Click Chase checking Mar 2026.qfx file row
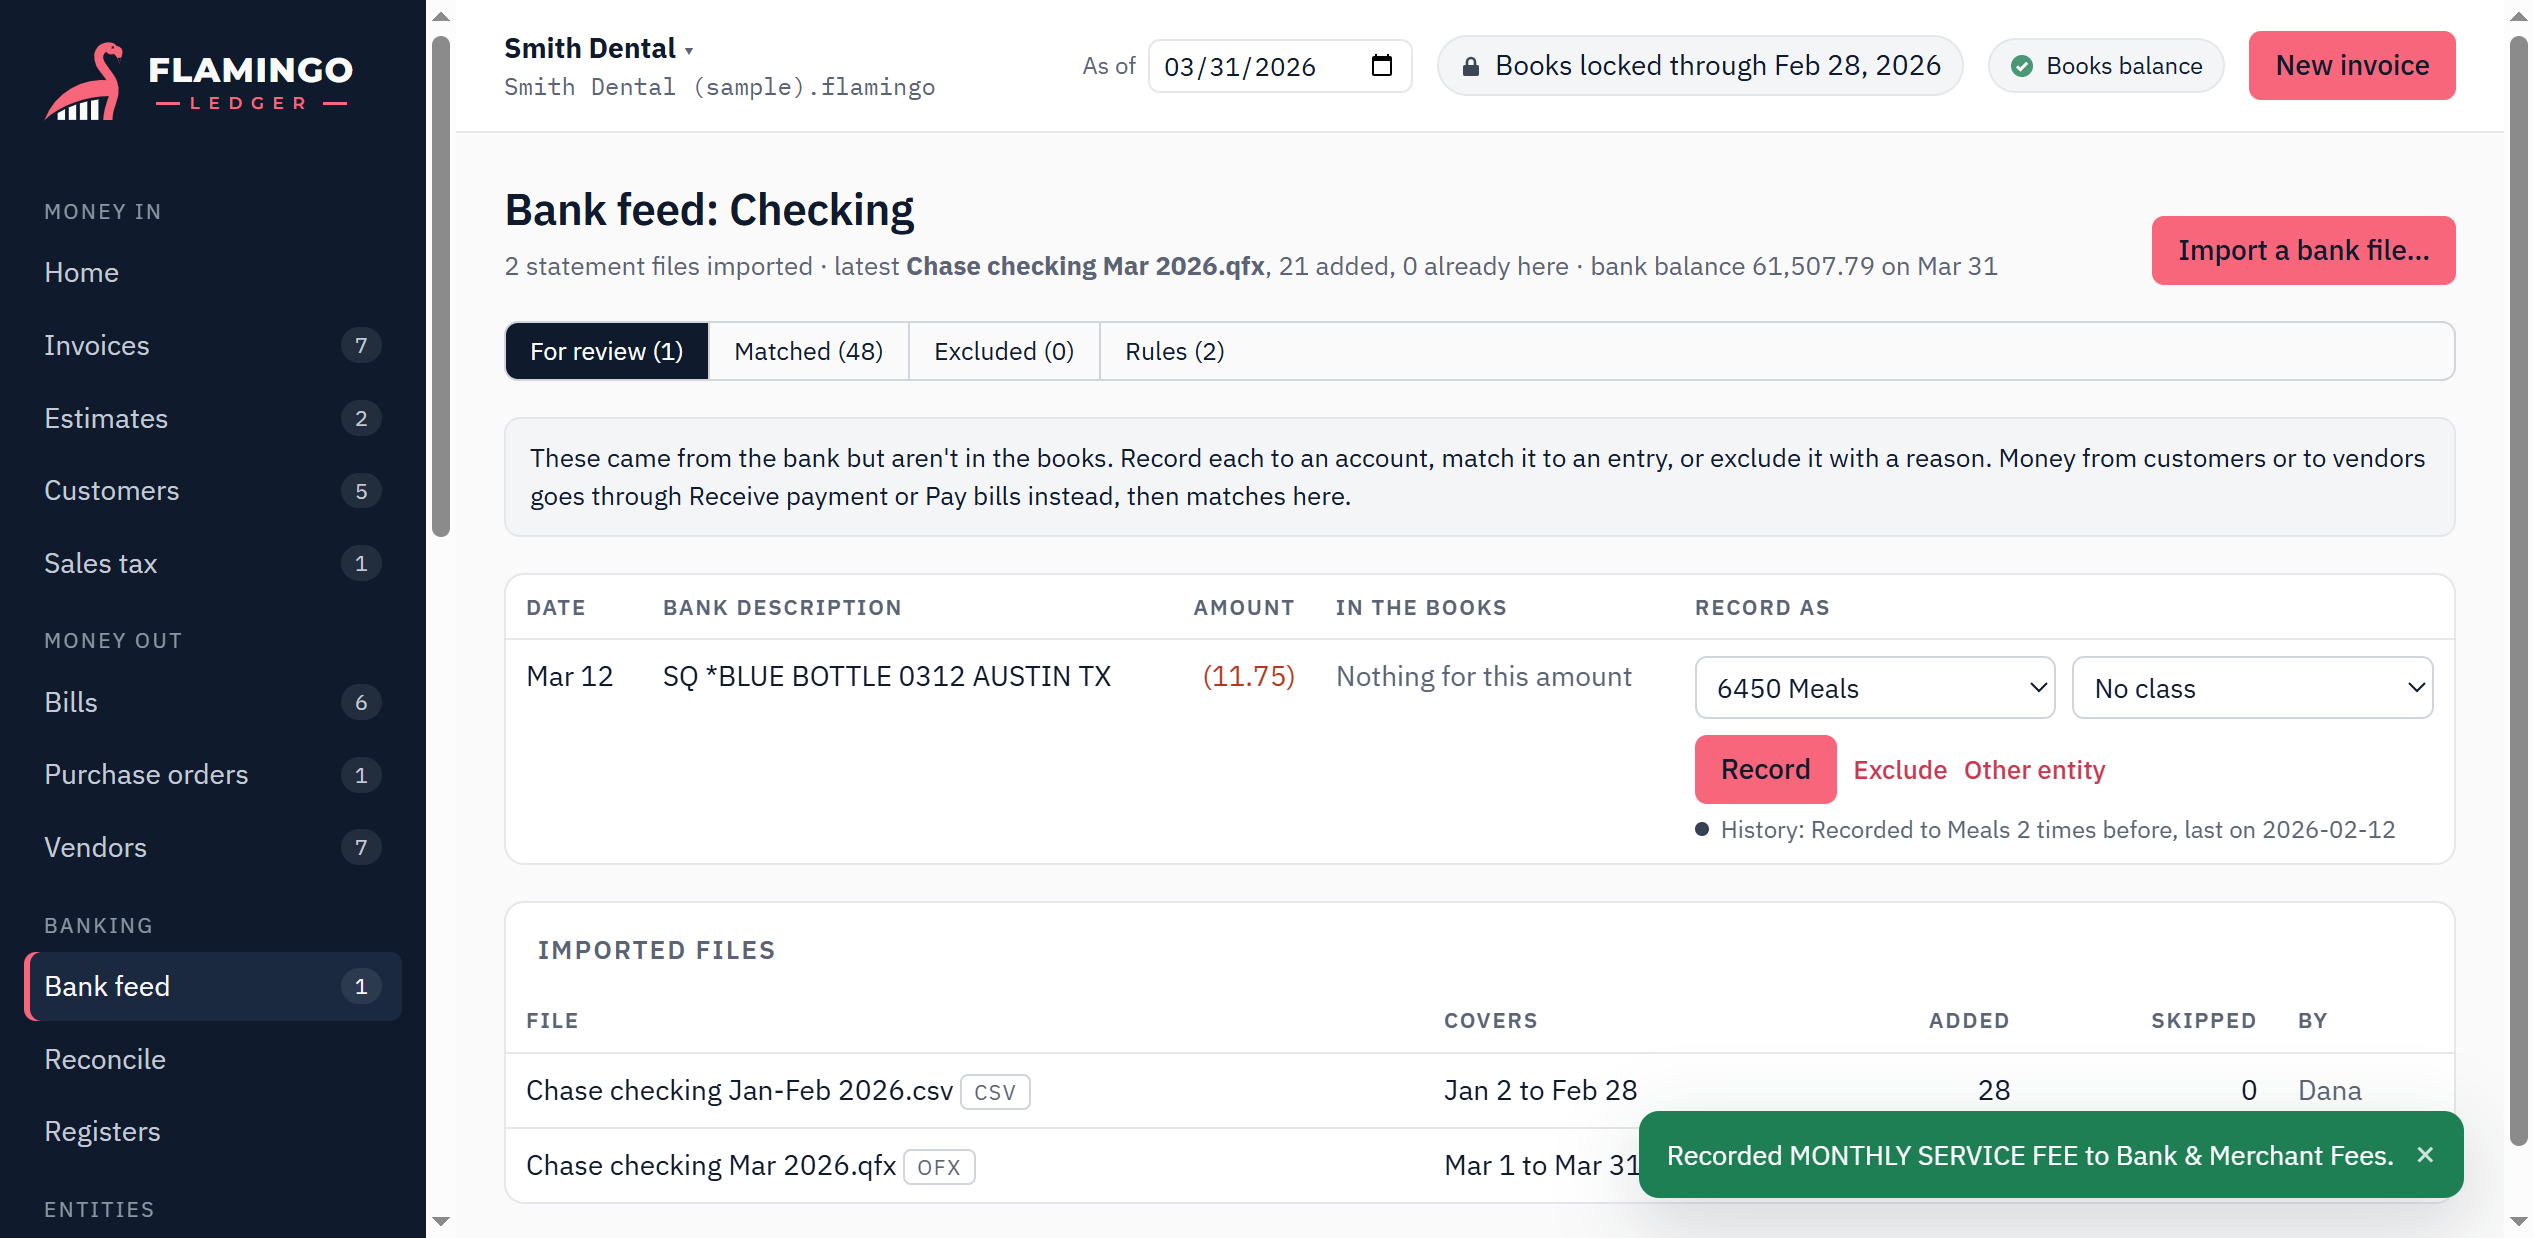 1480,1166
